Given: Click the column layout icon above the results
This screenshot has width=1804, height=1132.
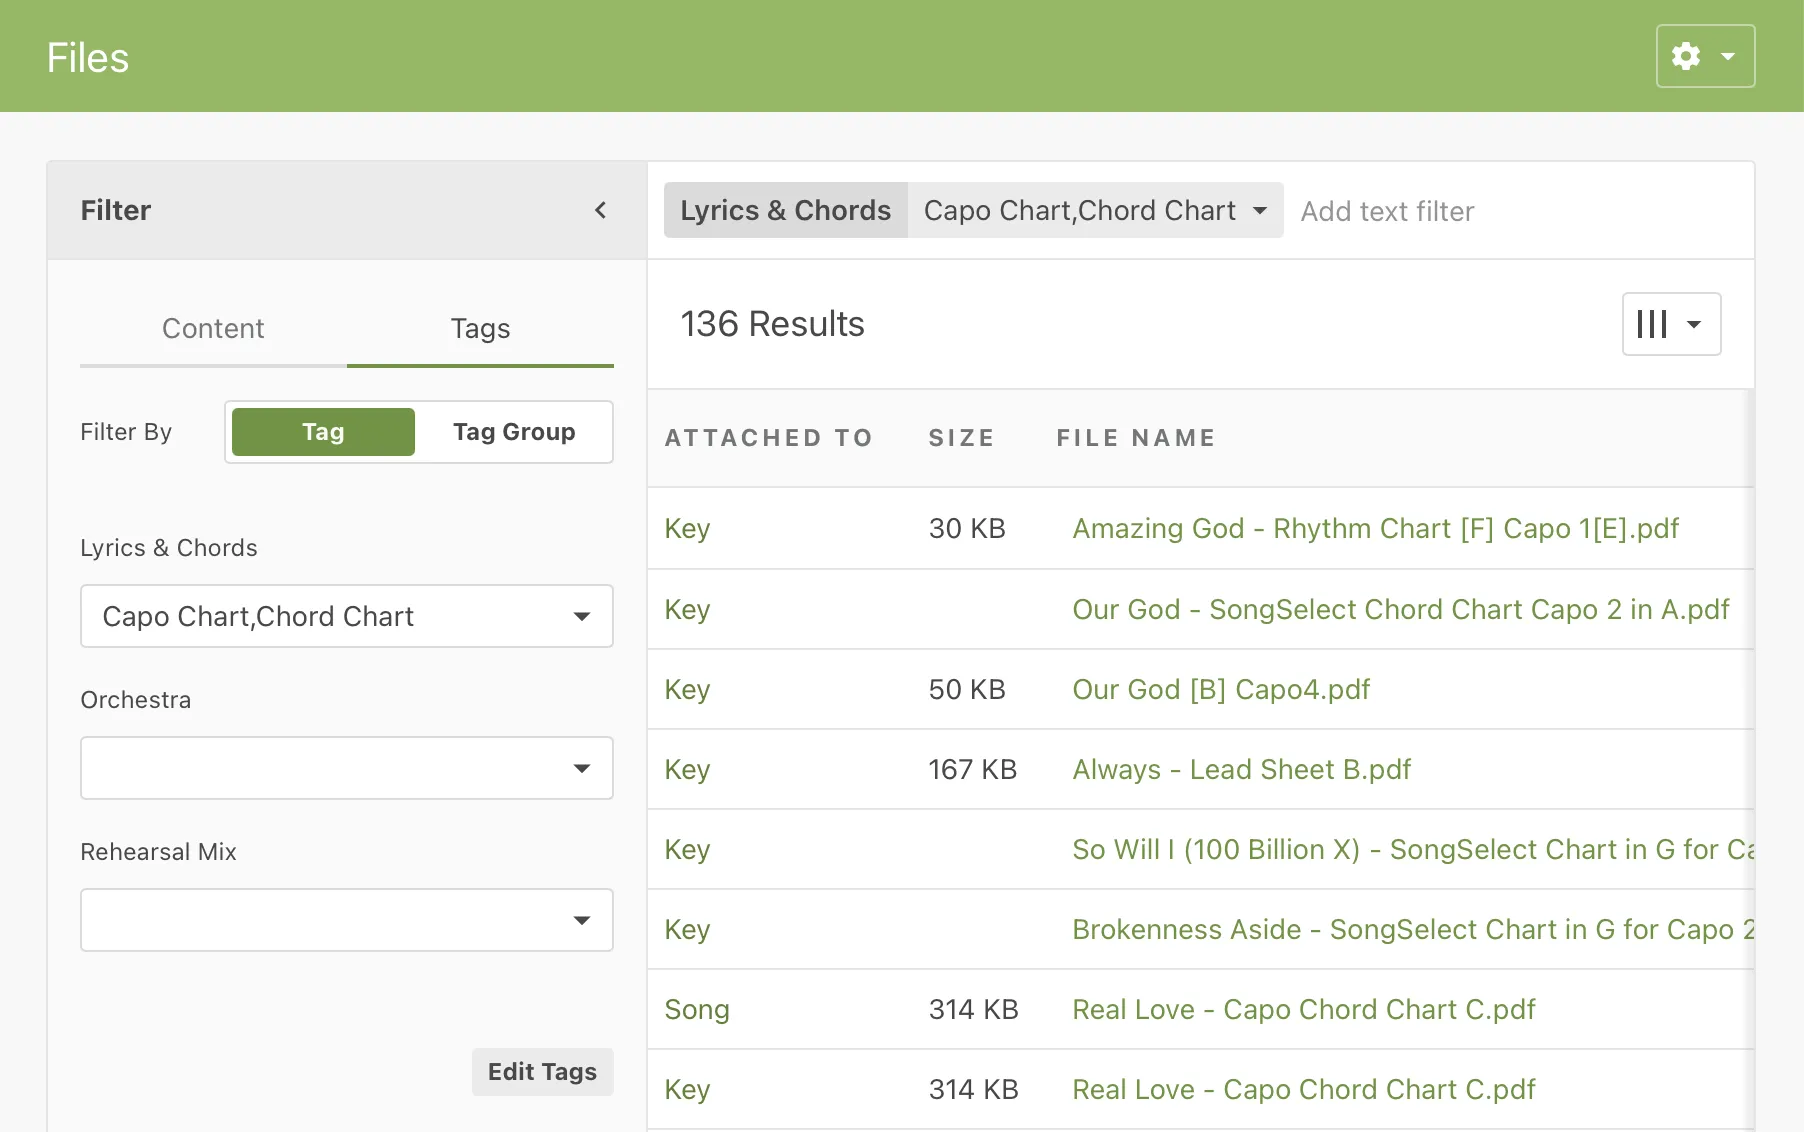Looking at the screenshot, I should [1652, 323].
